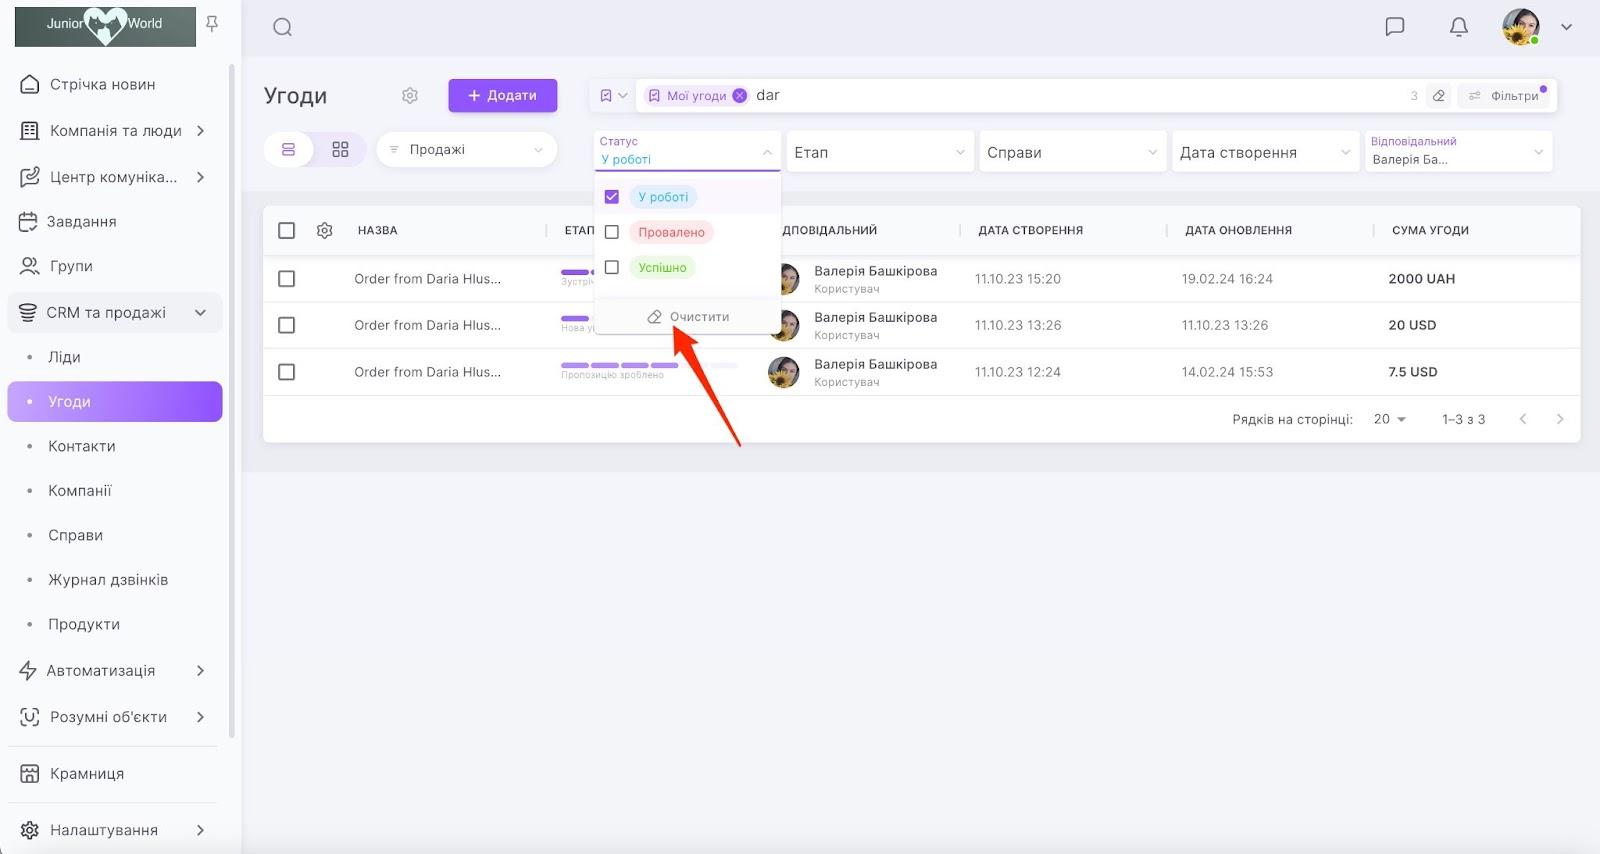
Task: Click the table column settings gear icon
Action: click(x=324, y=231)
